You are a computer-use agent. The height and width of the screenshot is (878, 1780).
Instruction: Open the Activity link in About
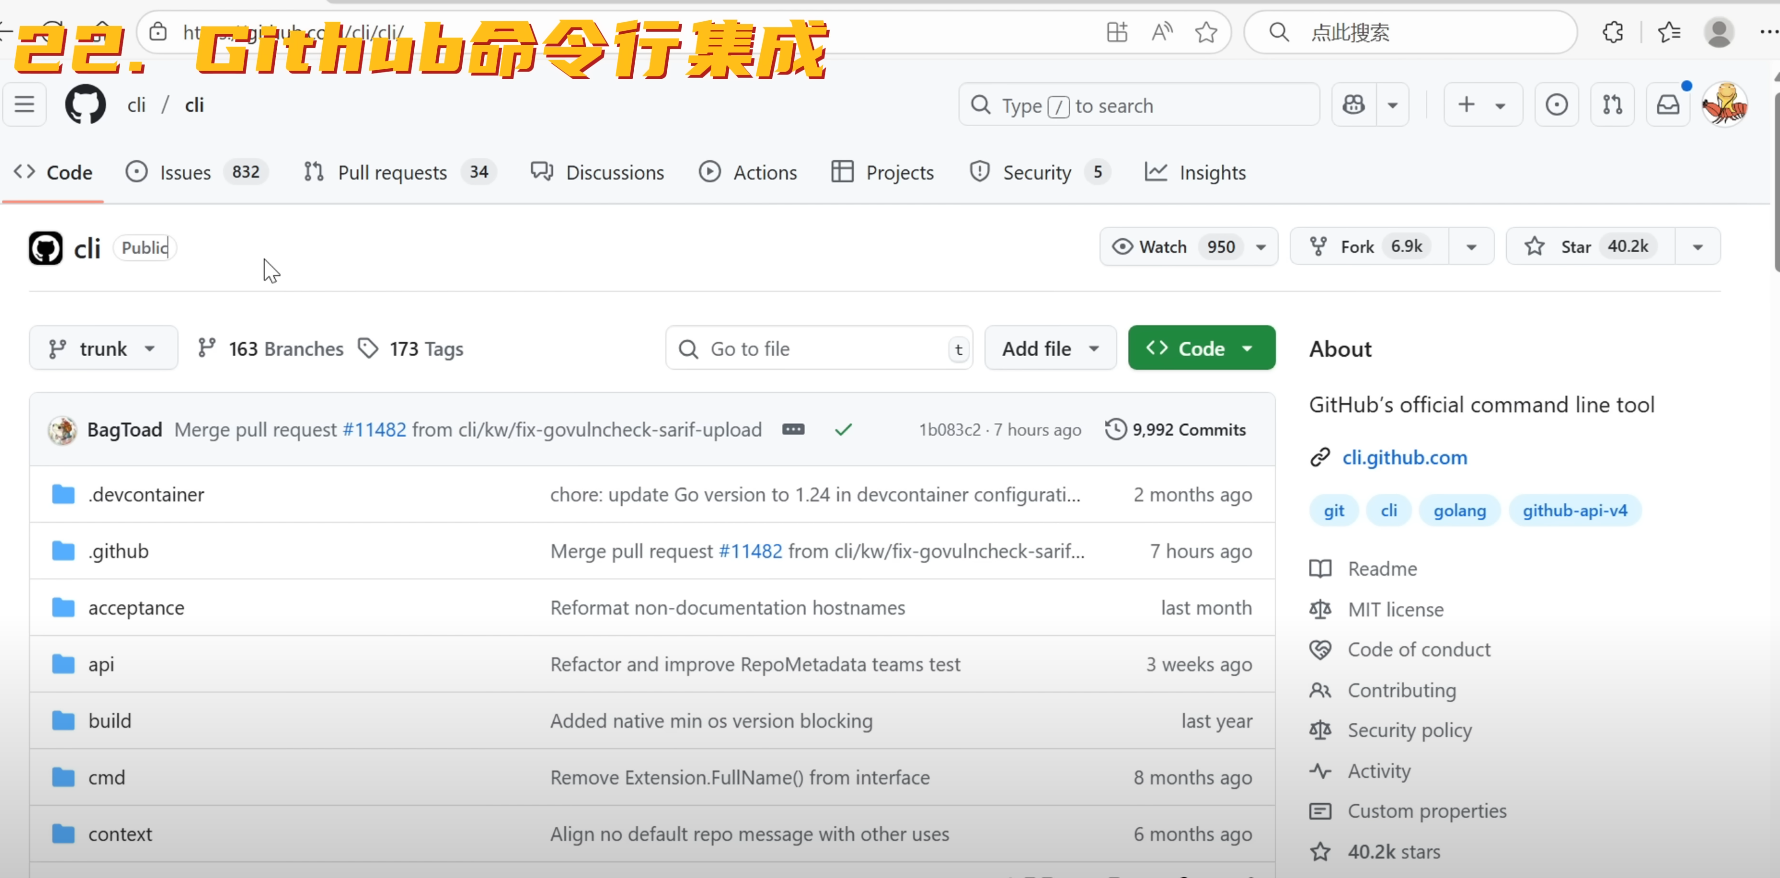(x=1379, y=771)
